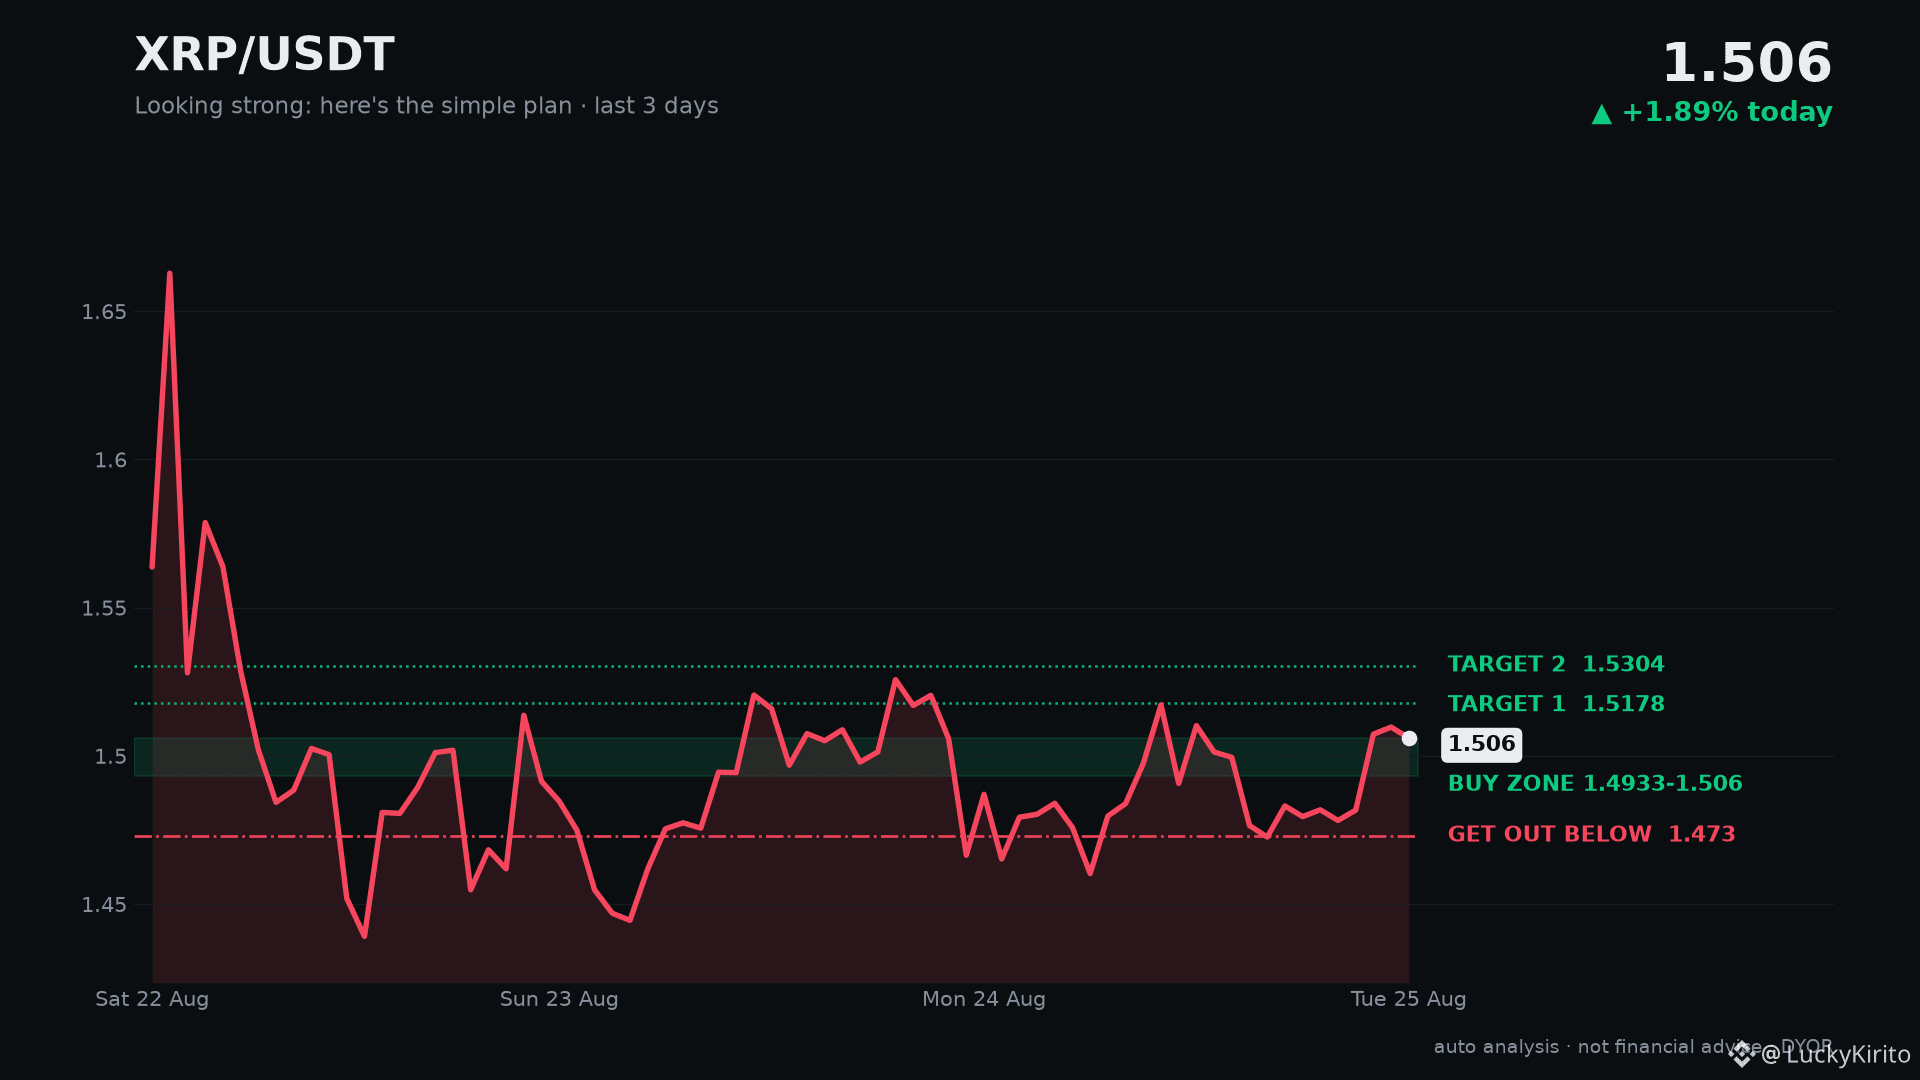Click the @LuckyKirito handle text
Screen dimensions: 1920x1080
pos(1836,1055)
